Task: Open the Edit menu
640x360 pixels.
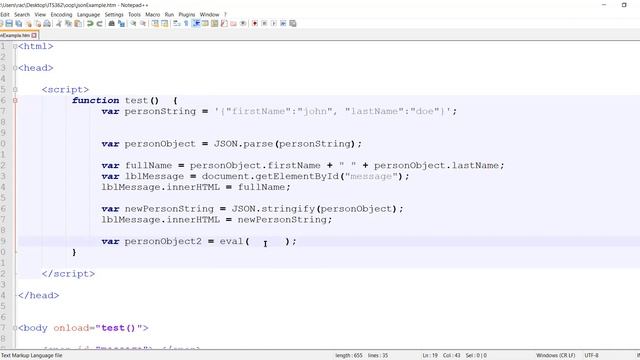Action: click(x=4, y=14)
